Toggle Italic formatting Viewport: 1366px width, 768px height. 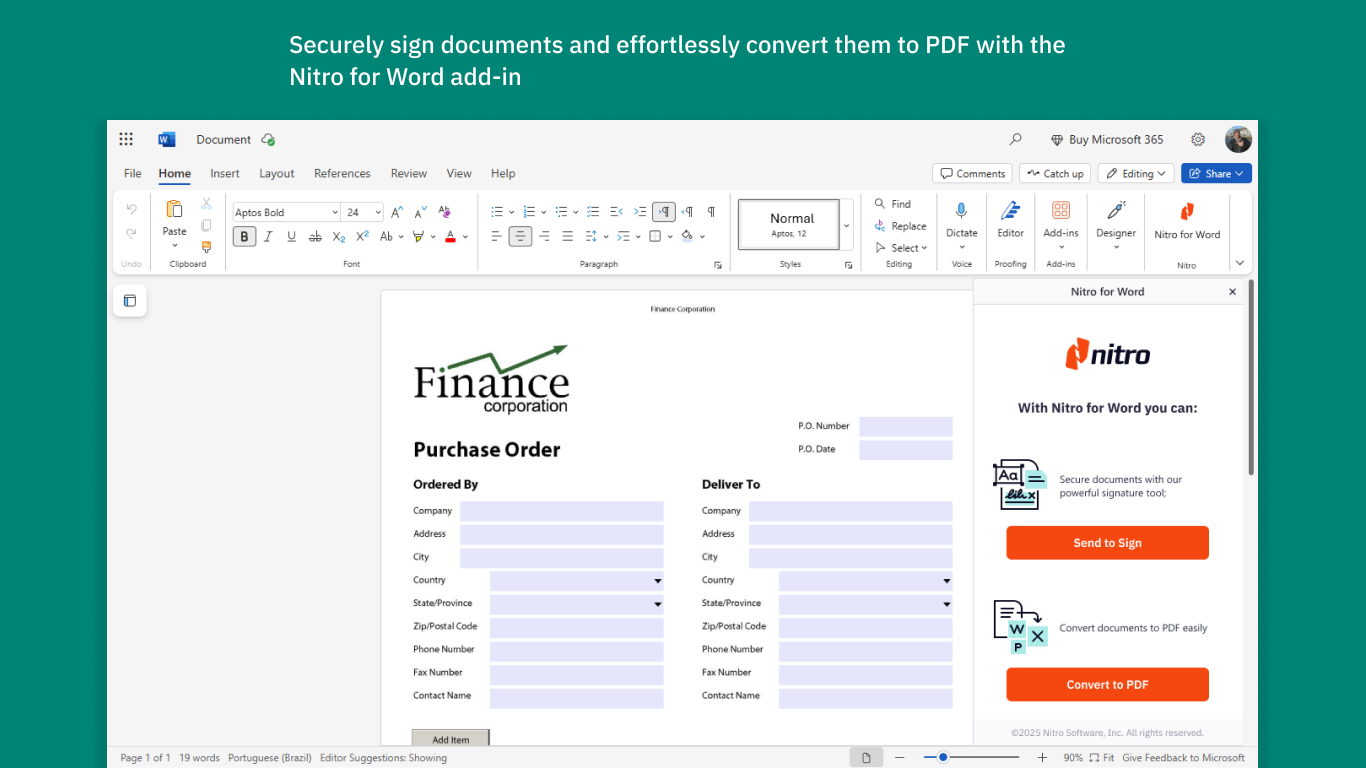[x=268, y=237]
